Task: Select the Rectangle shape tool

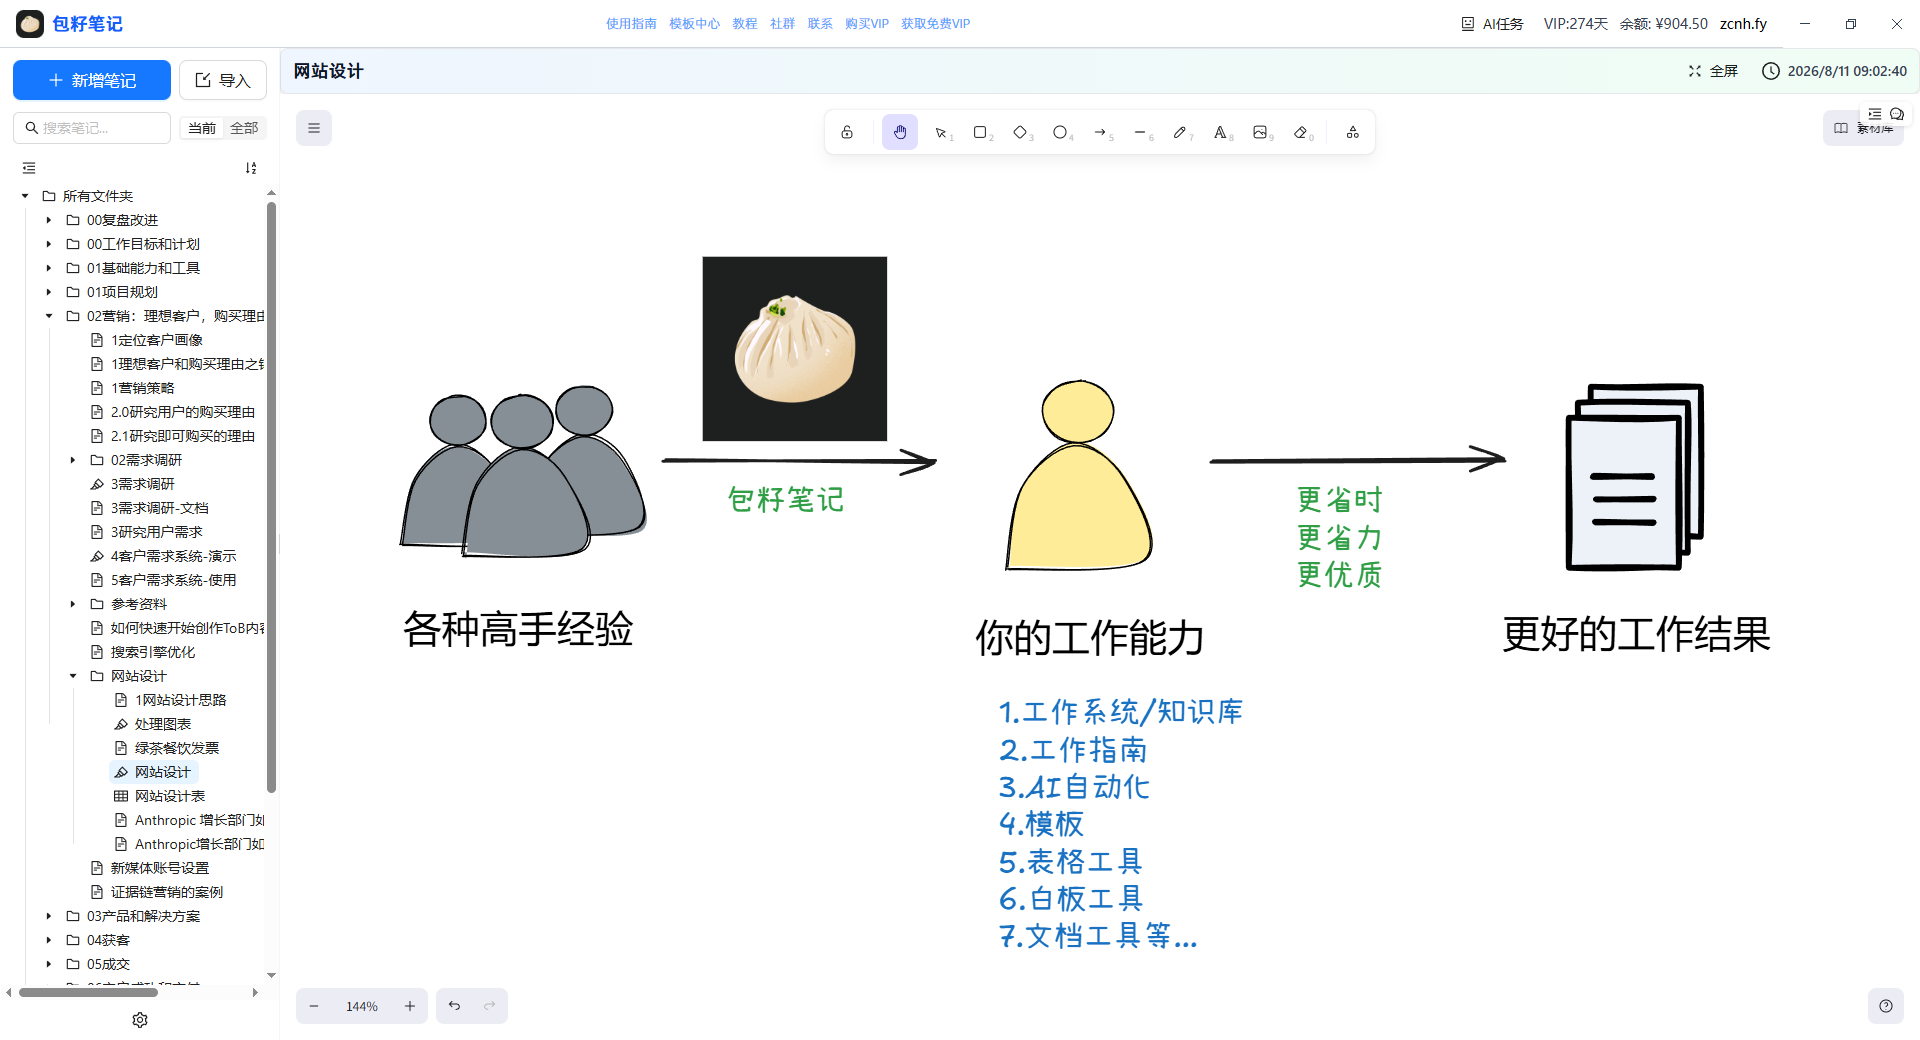Action: point(981,132)
